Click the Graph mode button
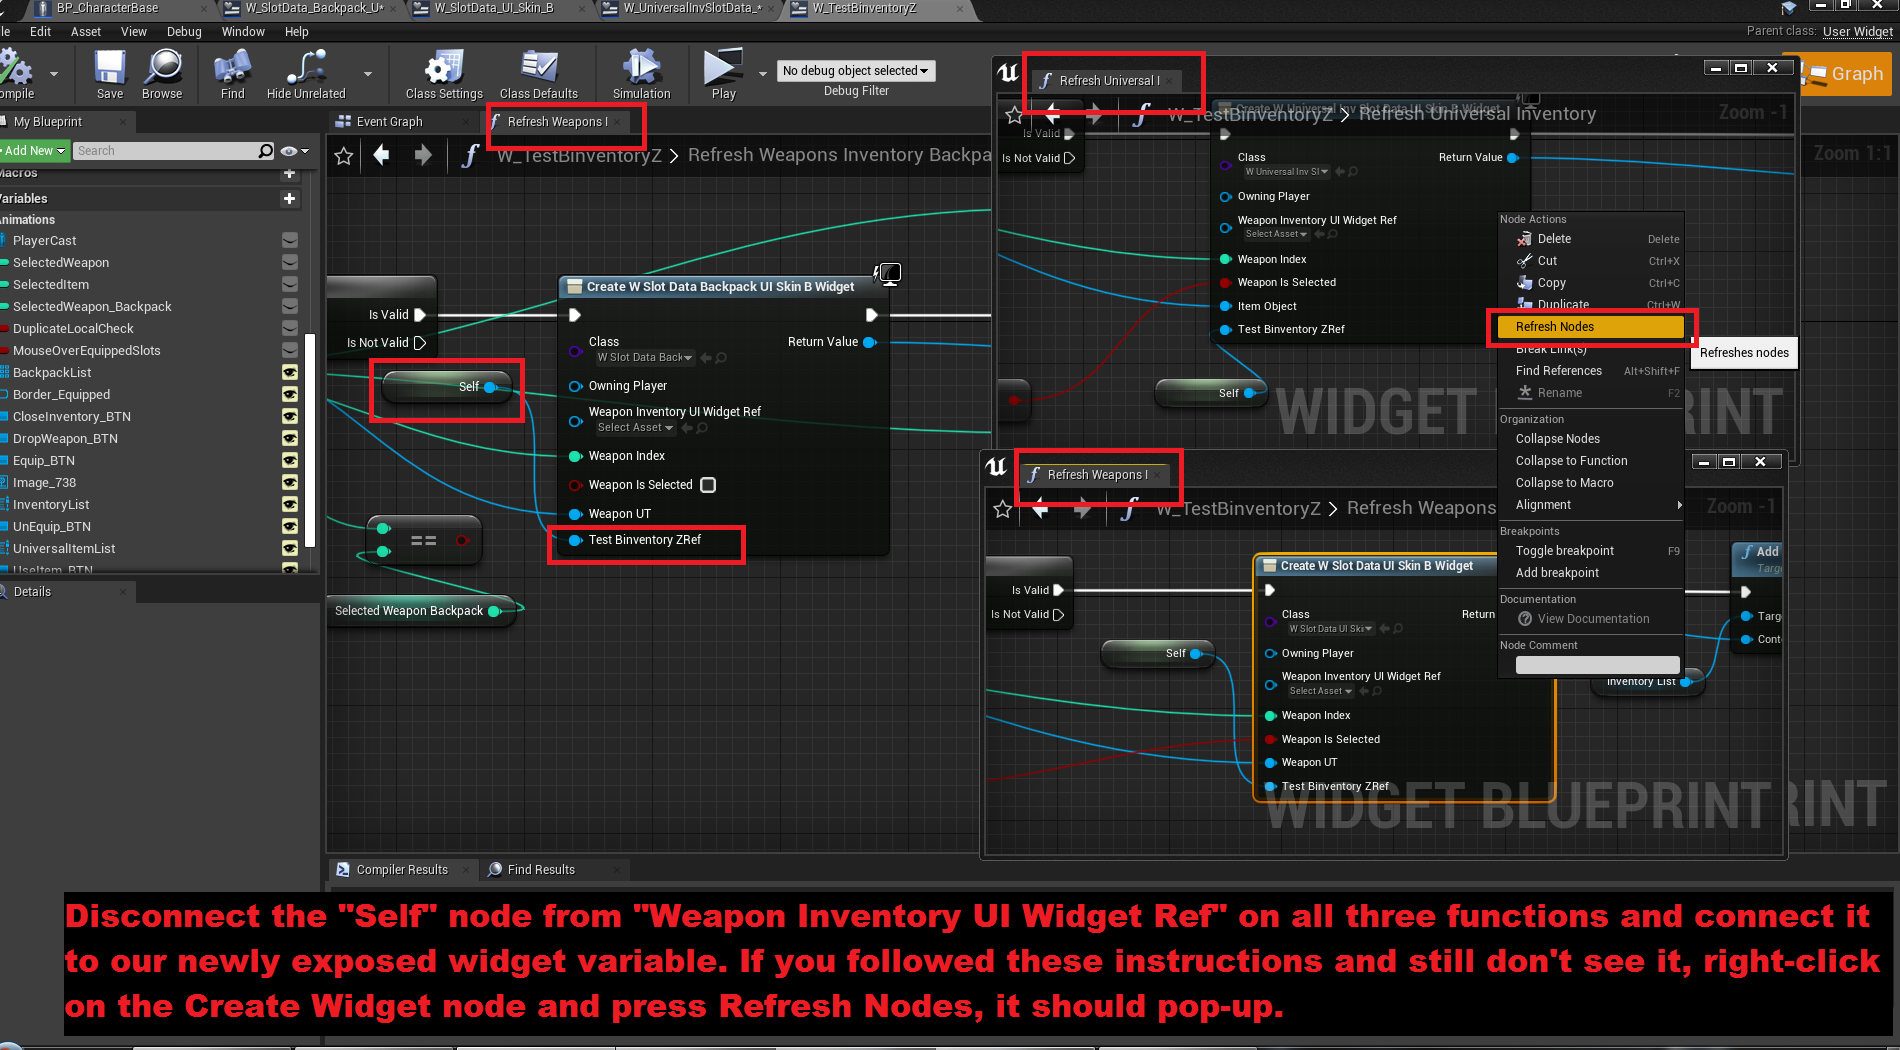1900x1050 pixels. point(1847,74)
